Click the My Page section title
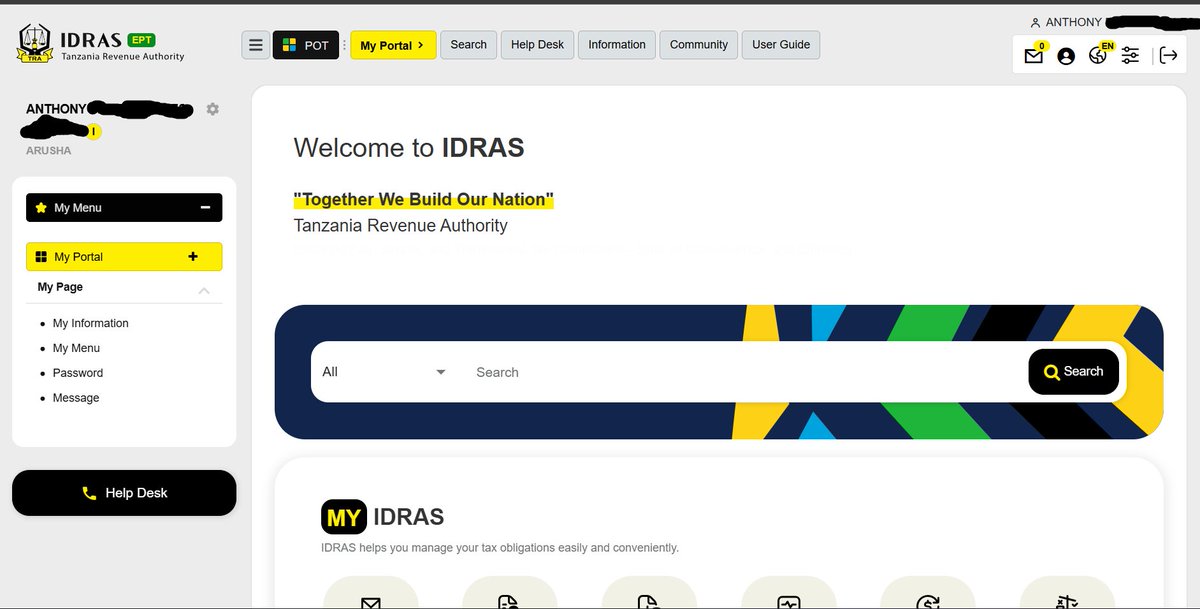 coord(60,287)
